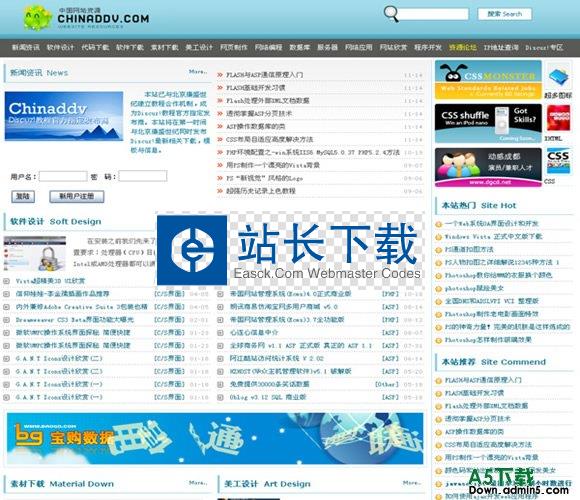Focus the search text field
Screen dimensions: 580x500
(x=434, y=14)
